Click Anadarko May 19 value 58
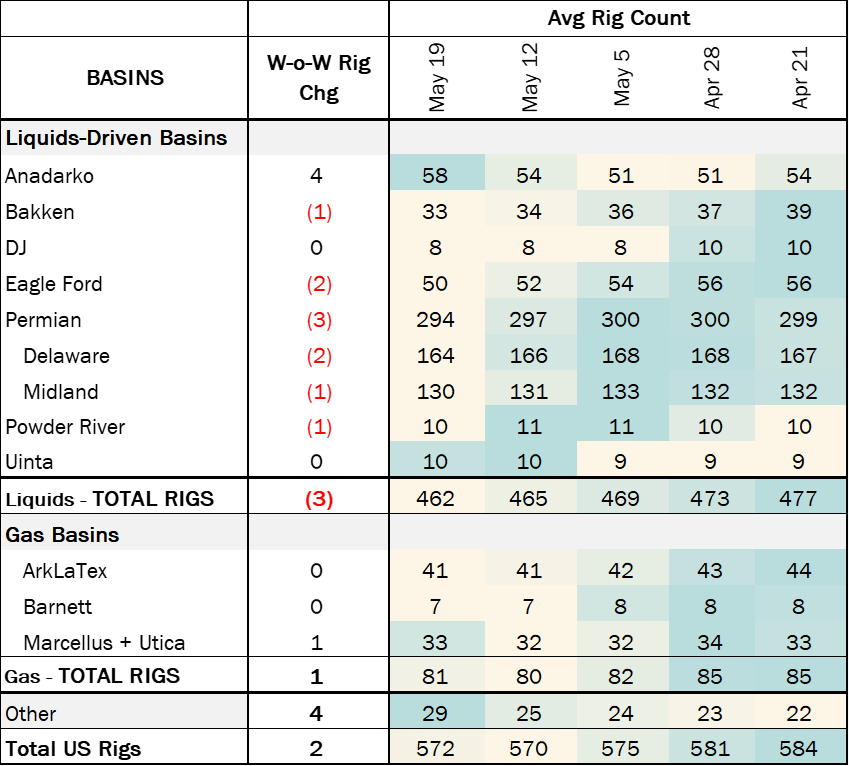The width and height of the screenshot is (849, 766). 435,175
